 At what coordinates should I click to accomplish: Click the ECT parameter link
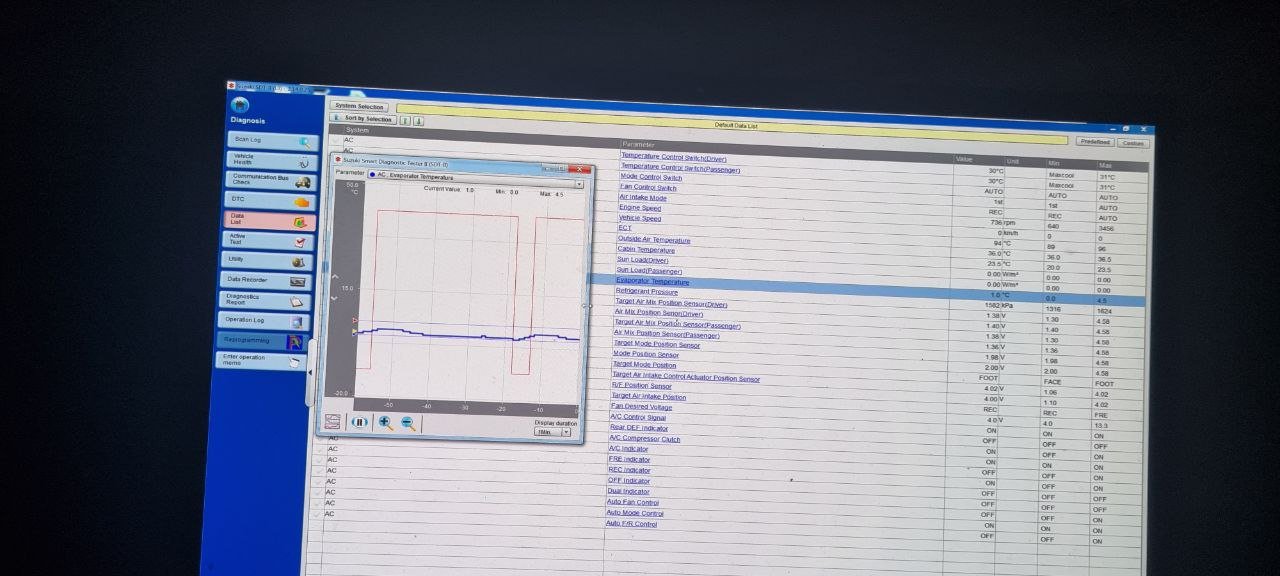tap(625, 228)
